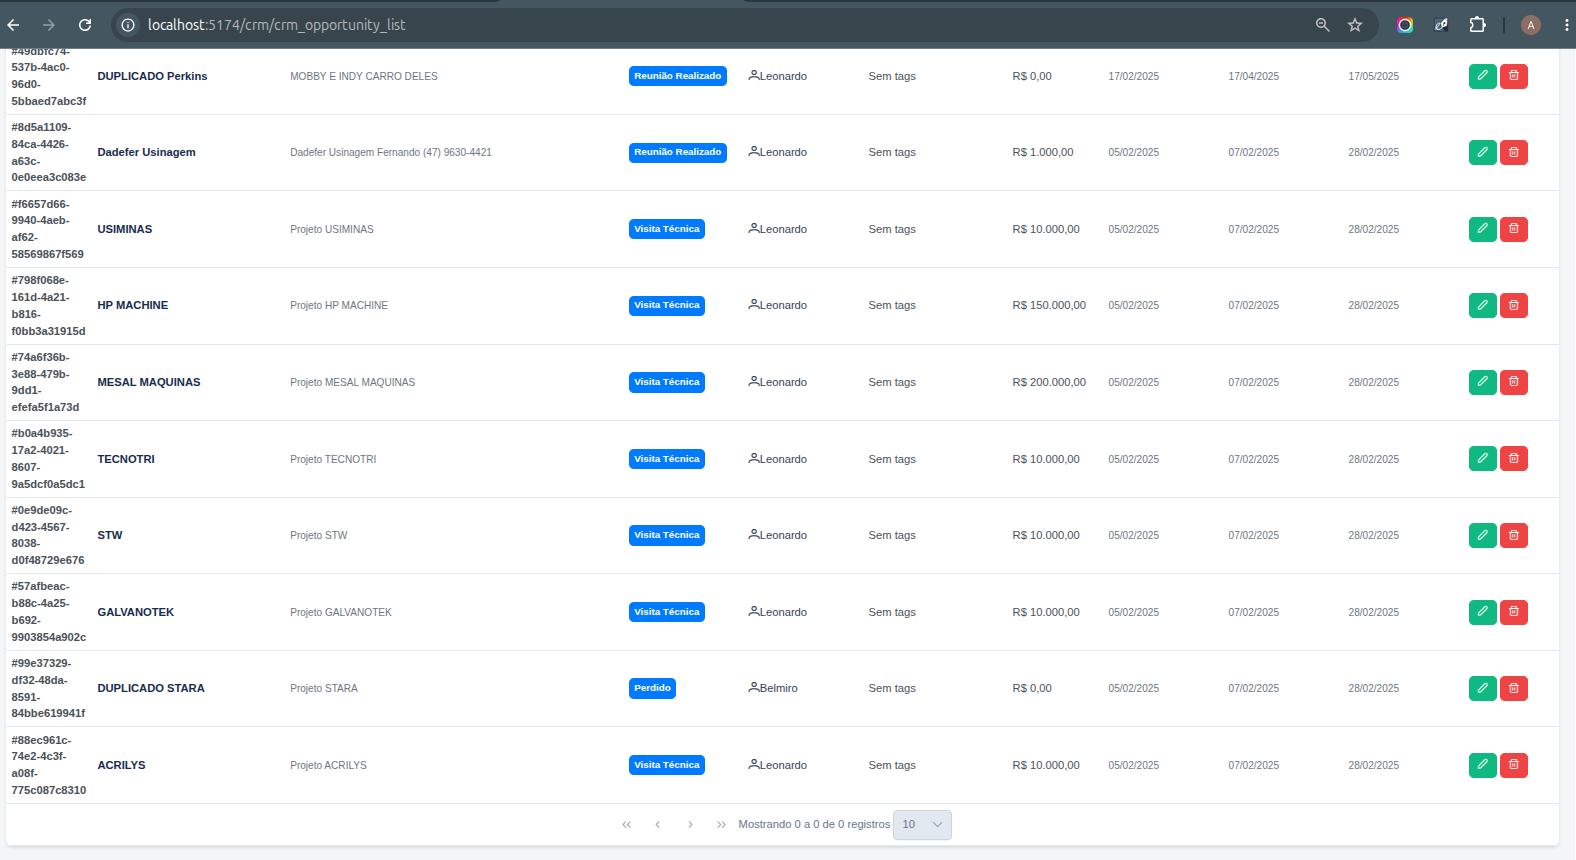1576x860 pixels.
Task: Open the Chrome three-dot menu
Action: pyautogui.click(x=1566, y=25)
